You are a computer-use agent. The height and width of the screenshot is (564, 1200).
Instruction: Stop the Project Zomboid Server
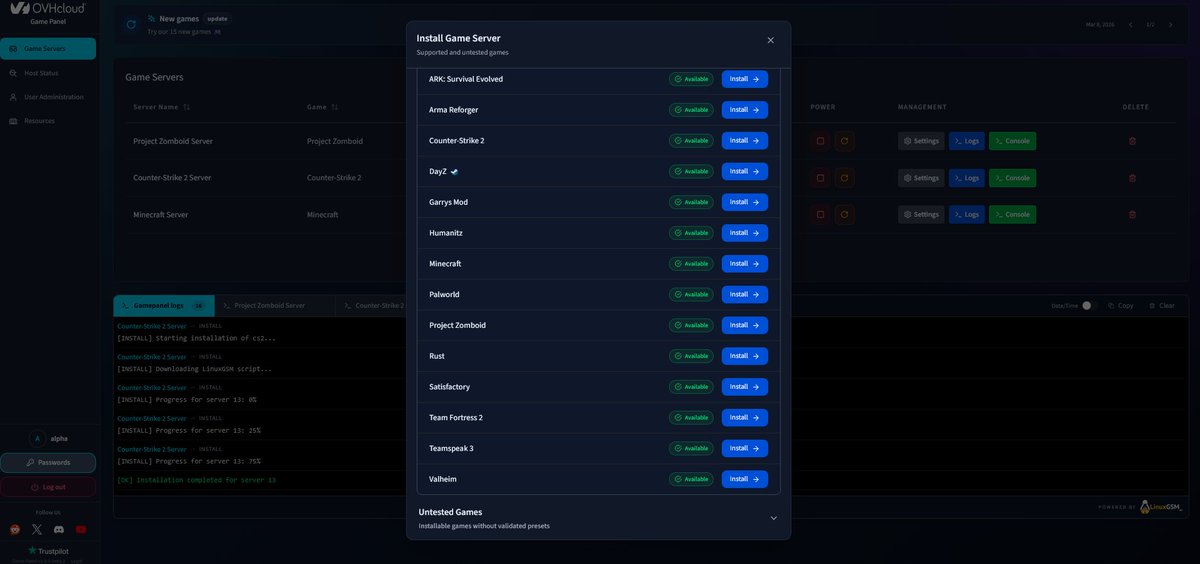[820, 141]
